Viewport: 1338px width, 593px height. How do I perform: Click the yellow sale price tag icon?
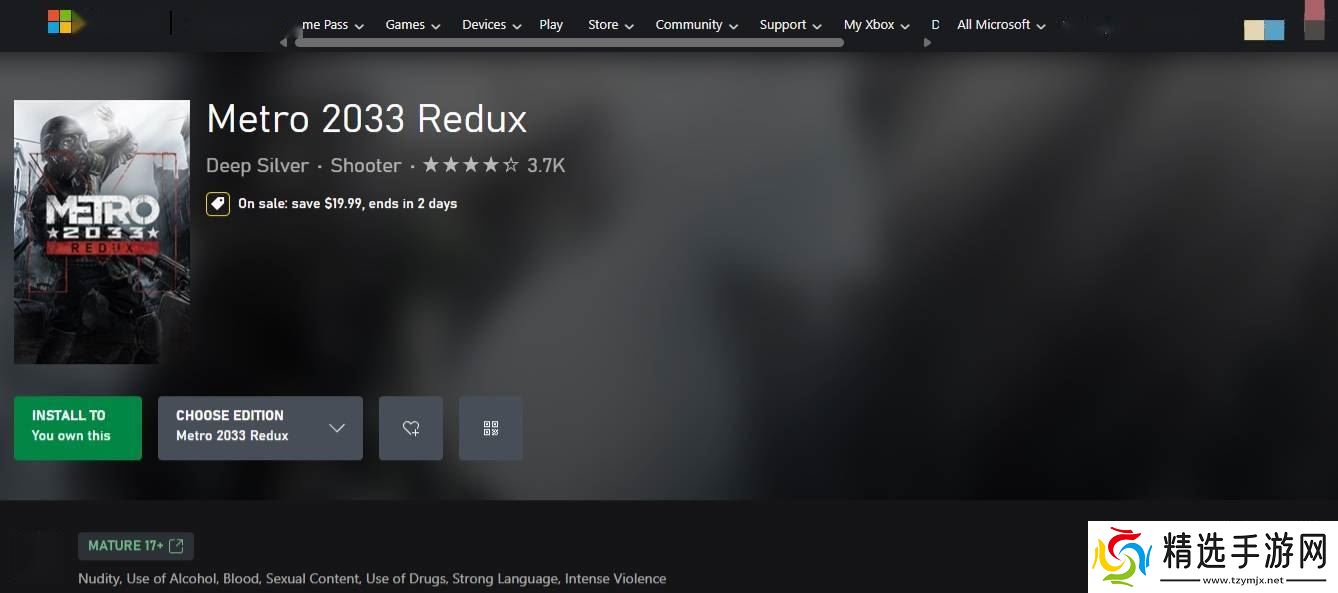[x=217, y=204]
